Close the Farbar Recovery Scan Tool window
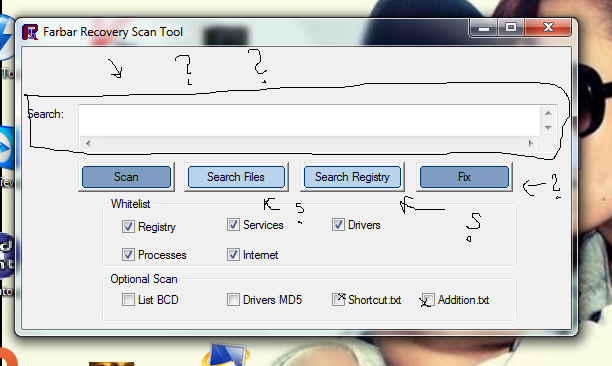The height and width of the screenshot is (366, 612). pos(548,27)
